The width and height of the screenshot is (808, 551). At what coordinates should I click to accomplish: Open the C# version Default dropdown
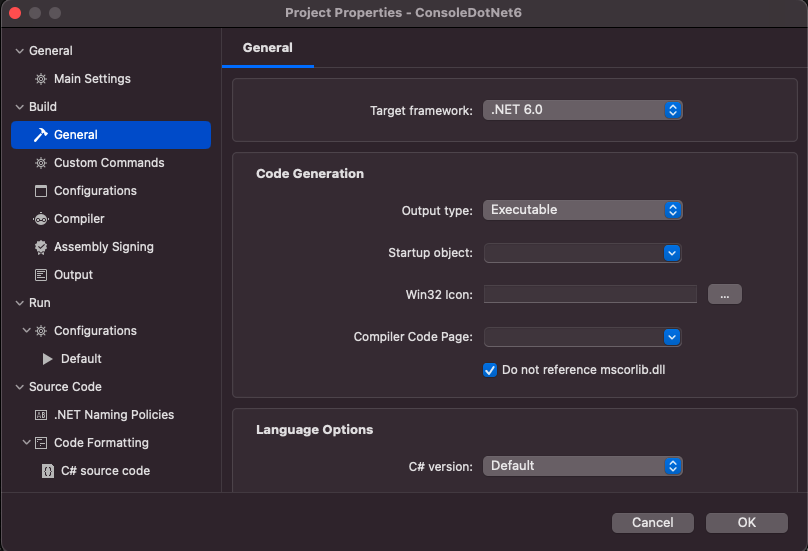pos(583,466)
